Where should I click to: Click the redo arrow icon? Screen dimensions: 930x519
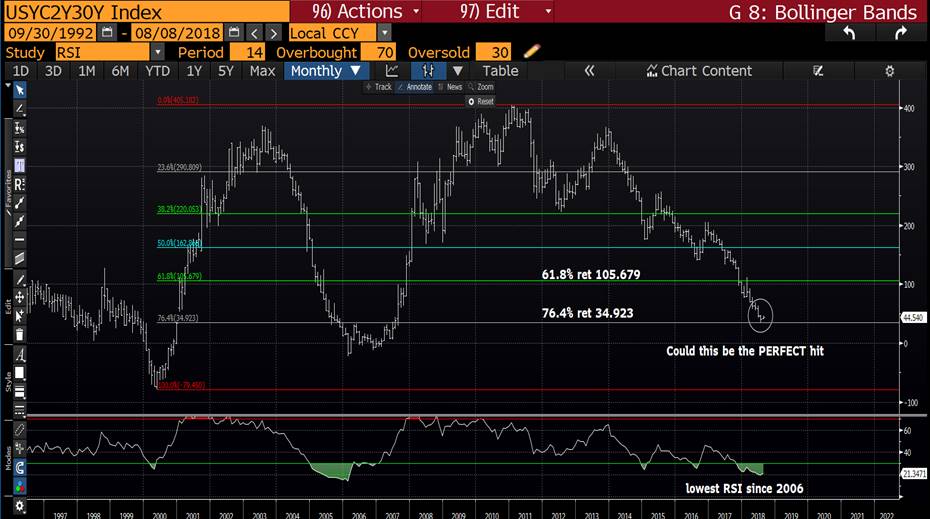[900, 32]
